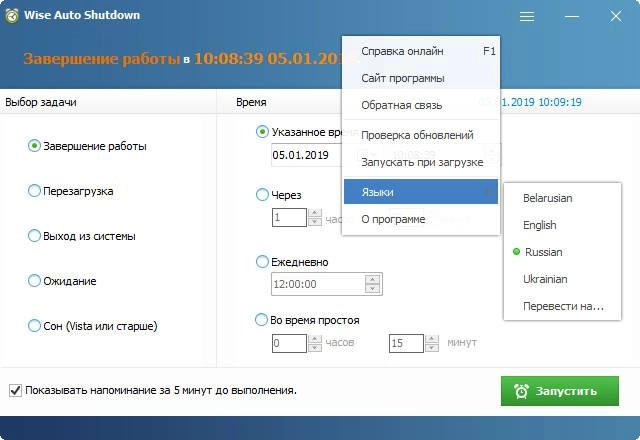Image resolution: width=640 pixels, height=440 pixels.
Task: Click the idle hours field showing 0
Action: [x=289, y=343]
